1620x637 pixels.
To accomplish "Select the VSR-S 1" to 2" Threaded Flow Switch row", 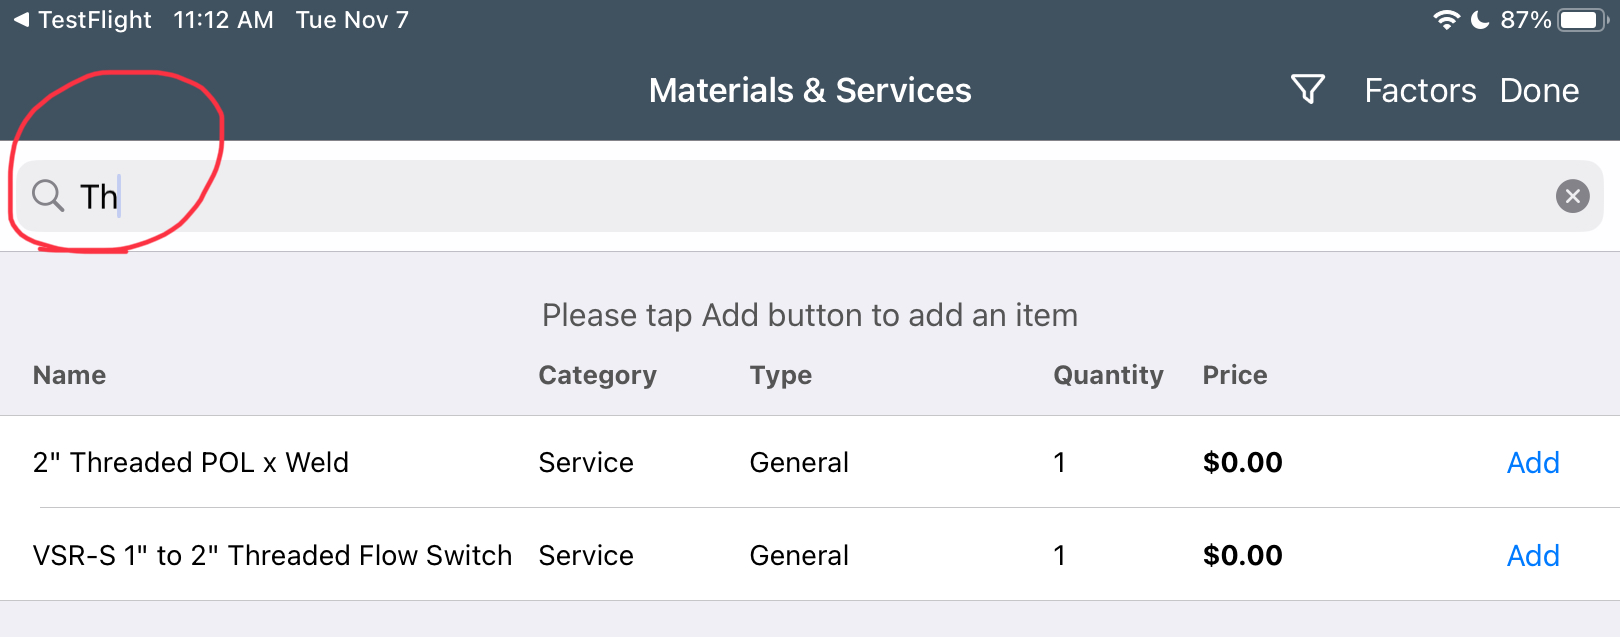I will pos(810,555).
